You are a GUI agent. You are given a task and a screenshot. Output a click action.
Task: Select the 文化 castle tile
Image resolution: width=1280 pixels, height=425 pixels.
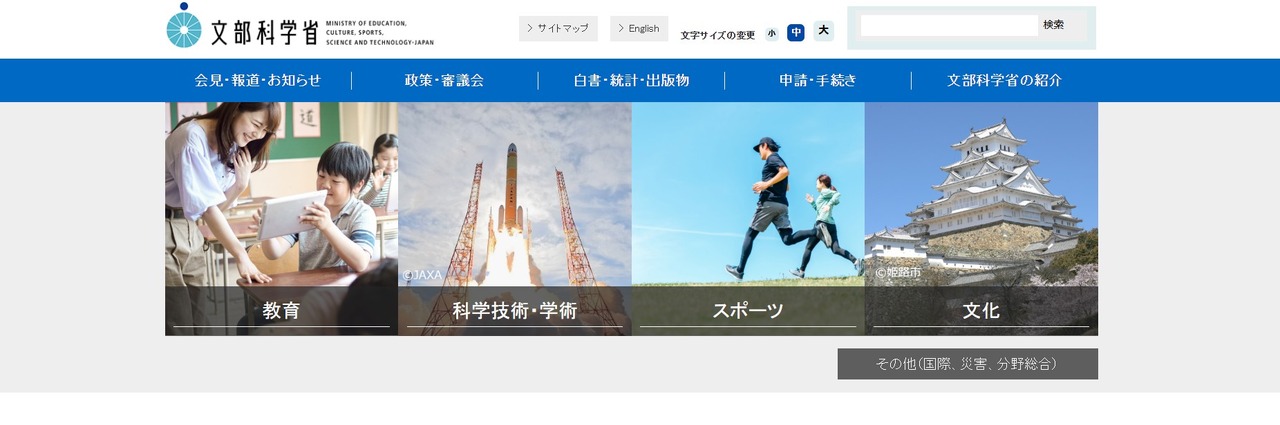tap(981, 218)
